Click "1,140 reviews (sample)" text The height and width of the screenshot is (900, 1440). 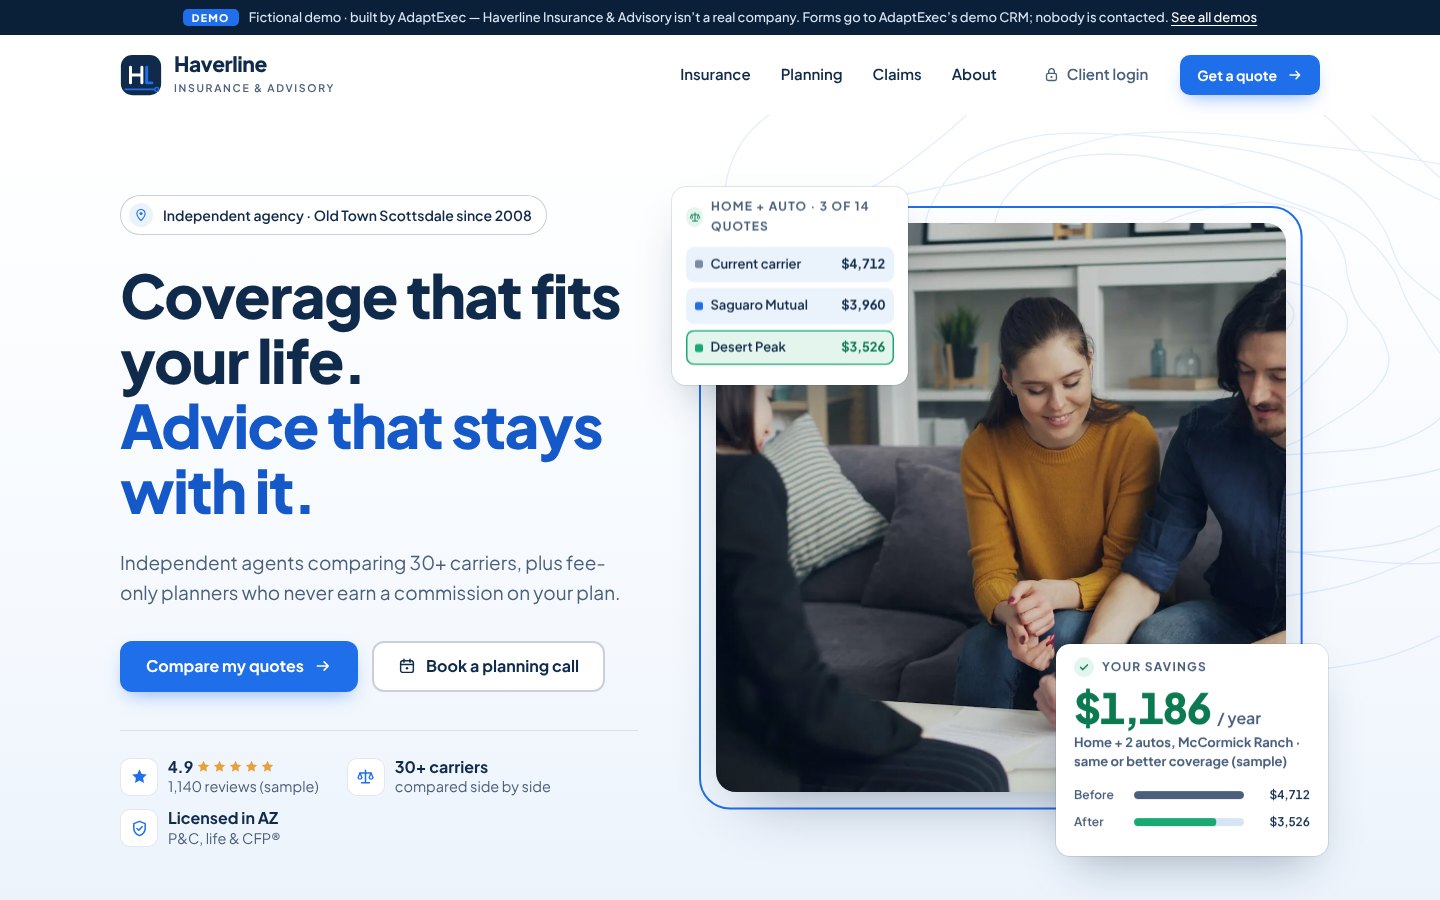243,787
